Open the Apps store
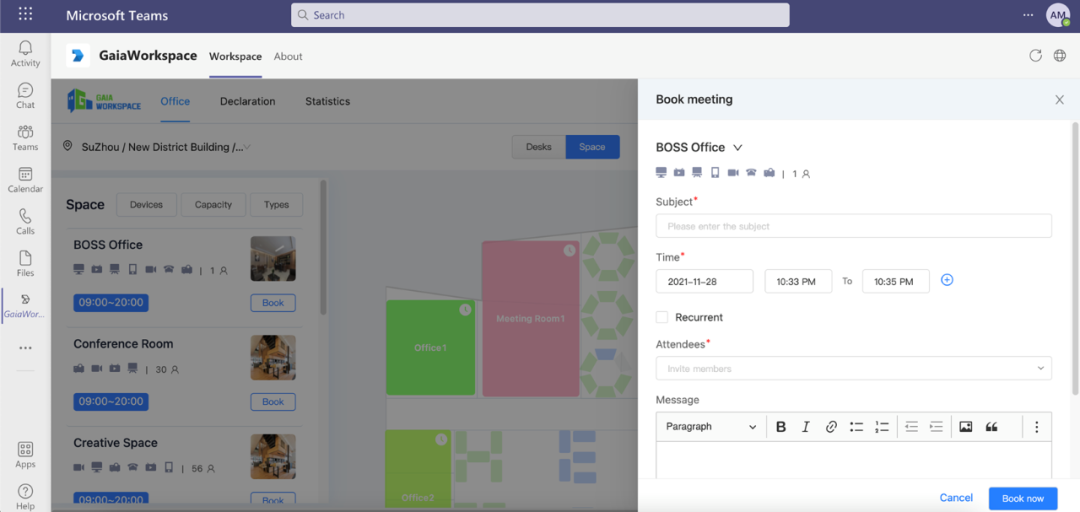Screen dimensions: 1080x512 (x=25, y=455)
